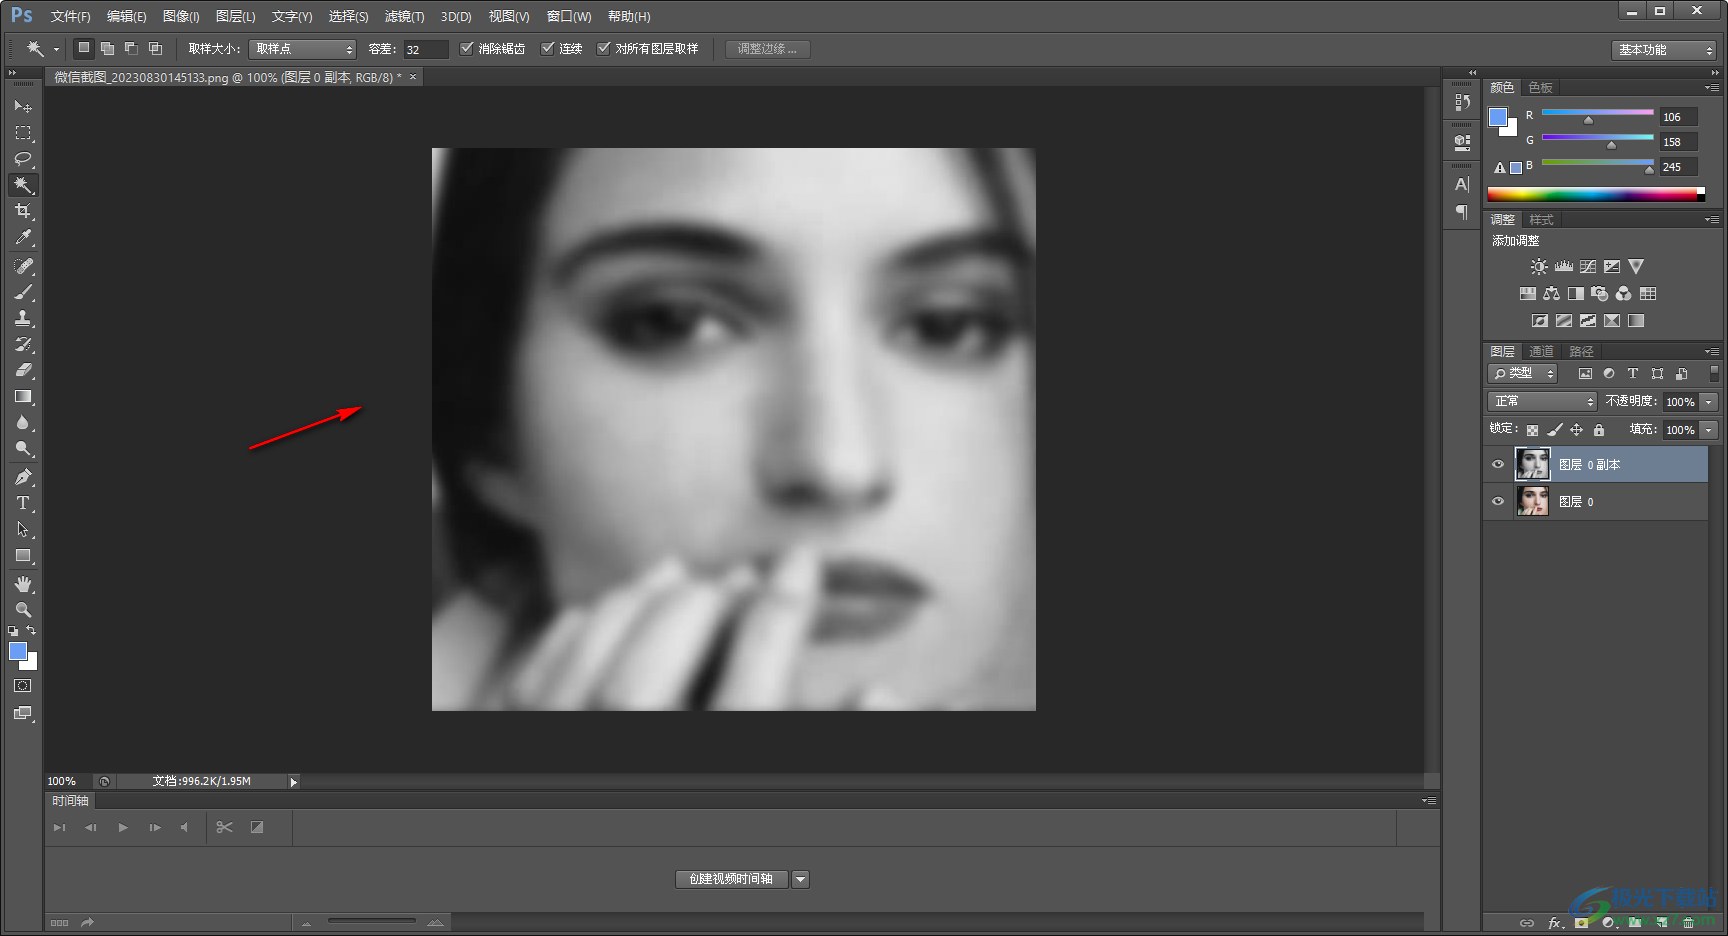Toggle the 连续 contiguous checkbox
1728x936 pixels.
coord(547,48)
